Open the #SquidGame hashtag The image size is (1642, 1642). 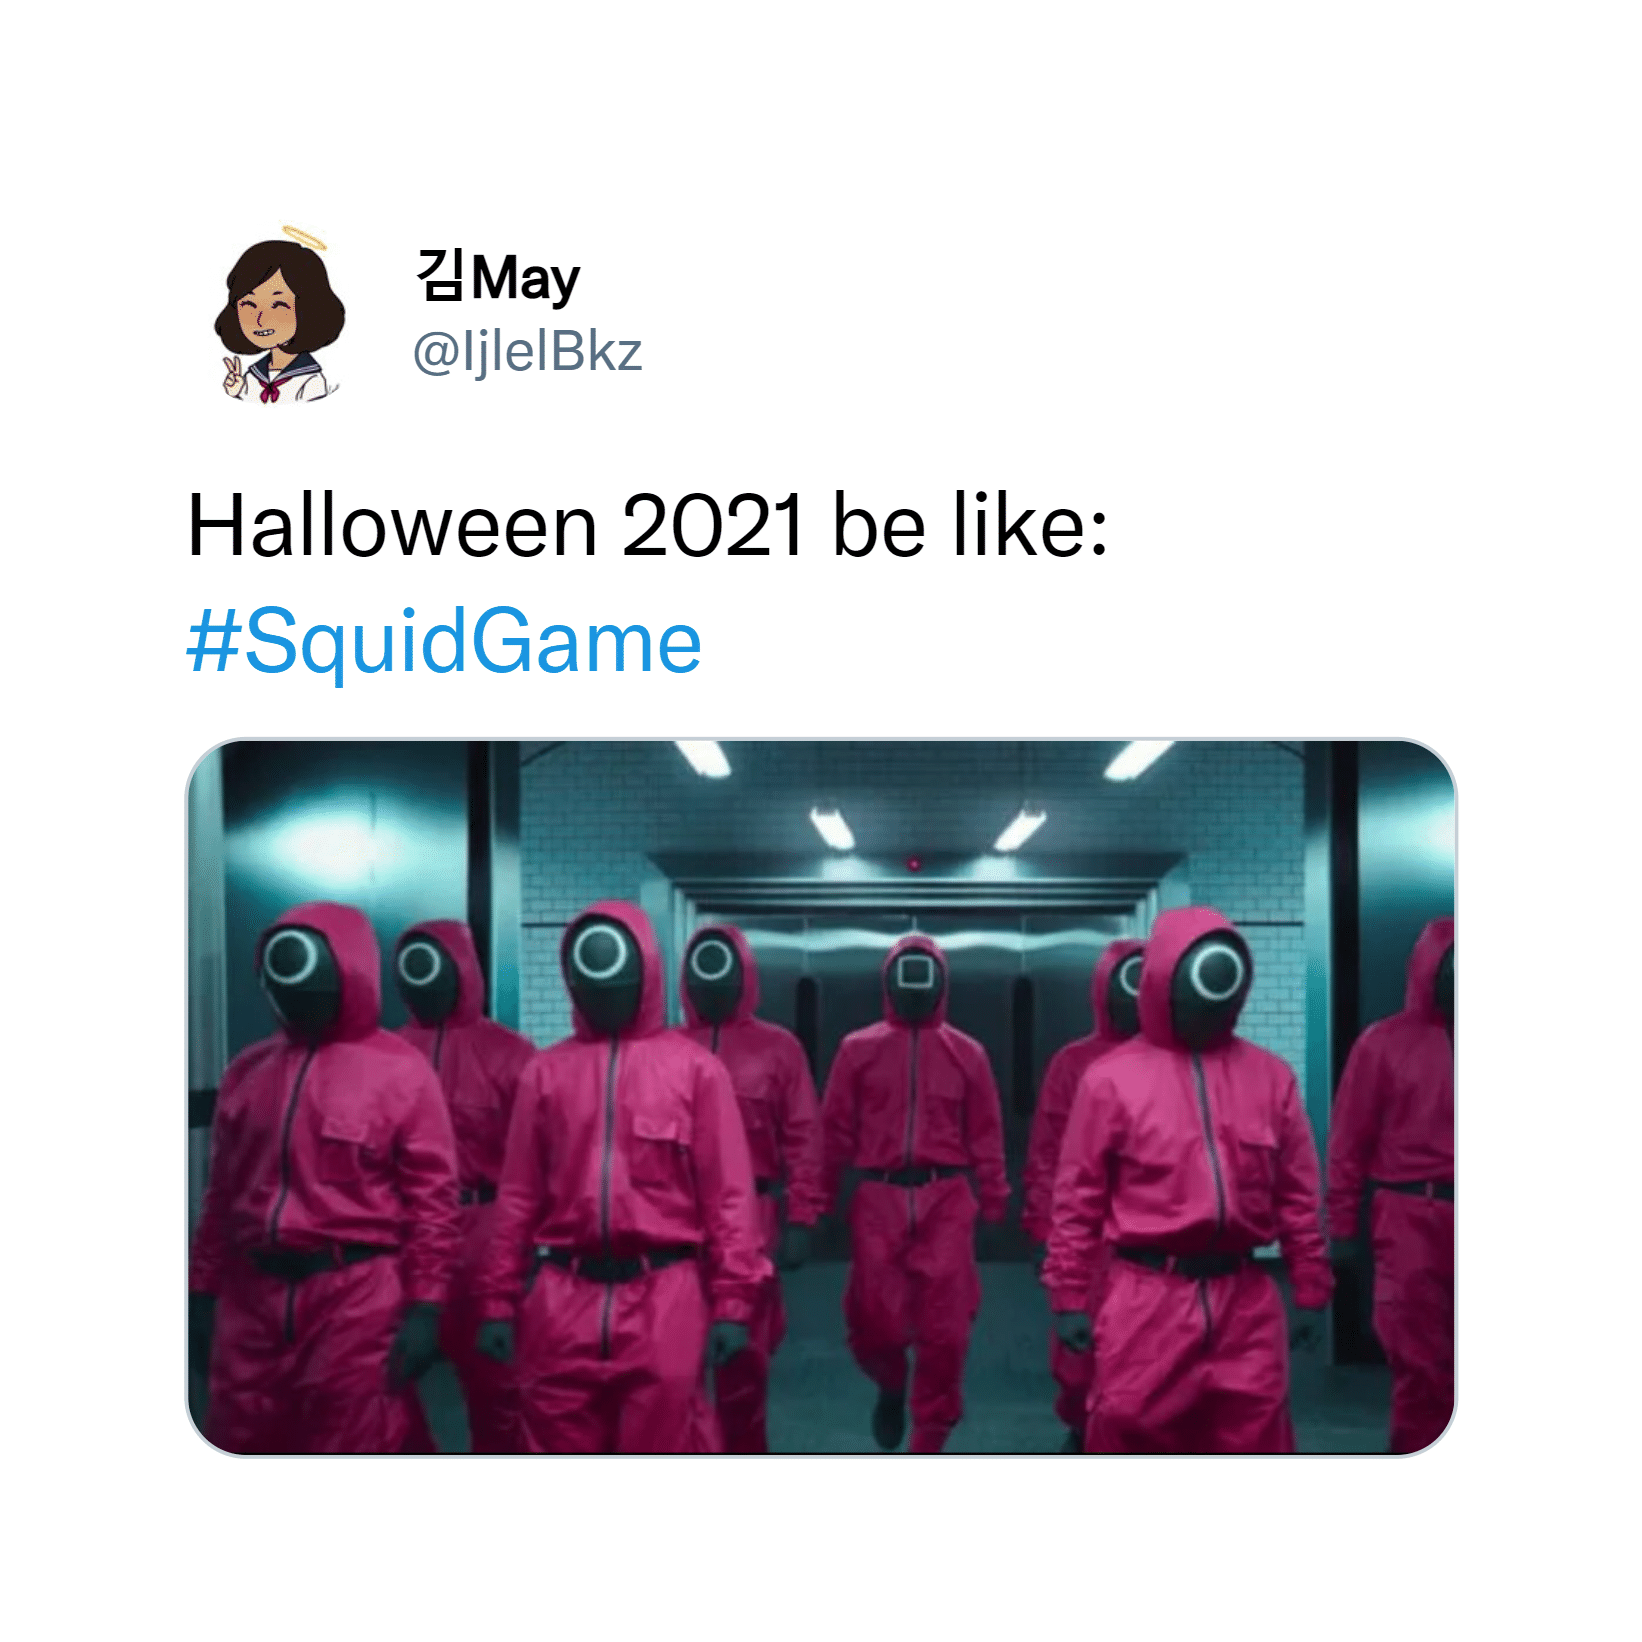(x=444, y=641)
